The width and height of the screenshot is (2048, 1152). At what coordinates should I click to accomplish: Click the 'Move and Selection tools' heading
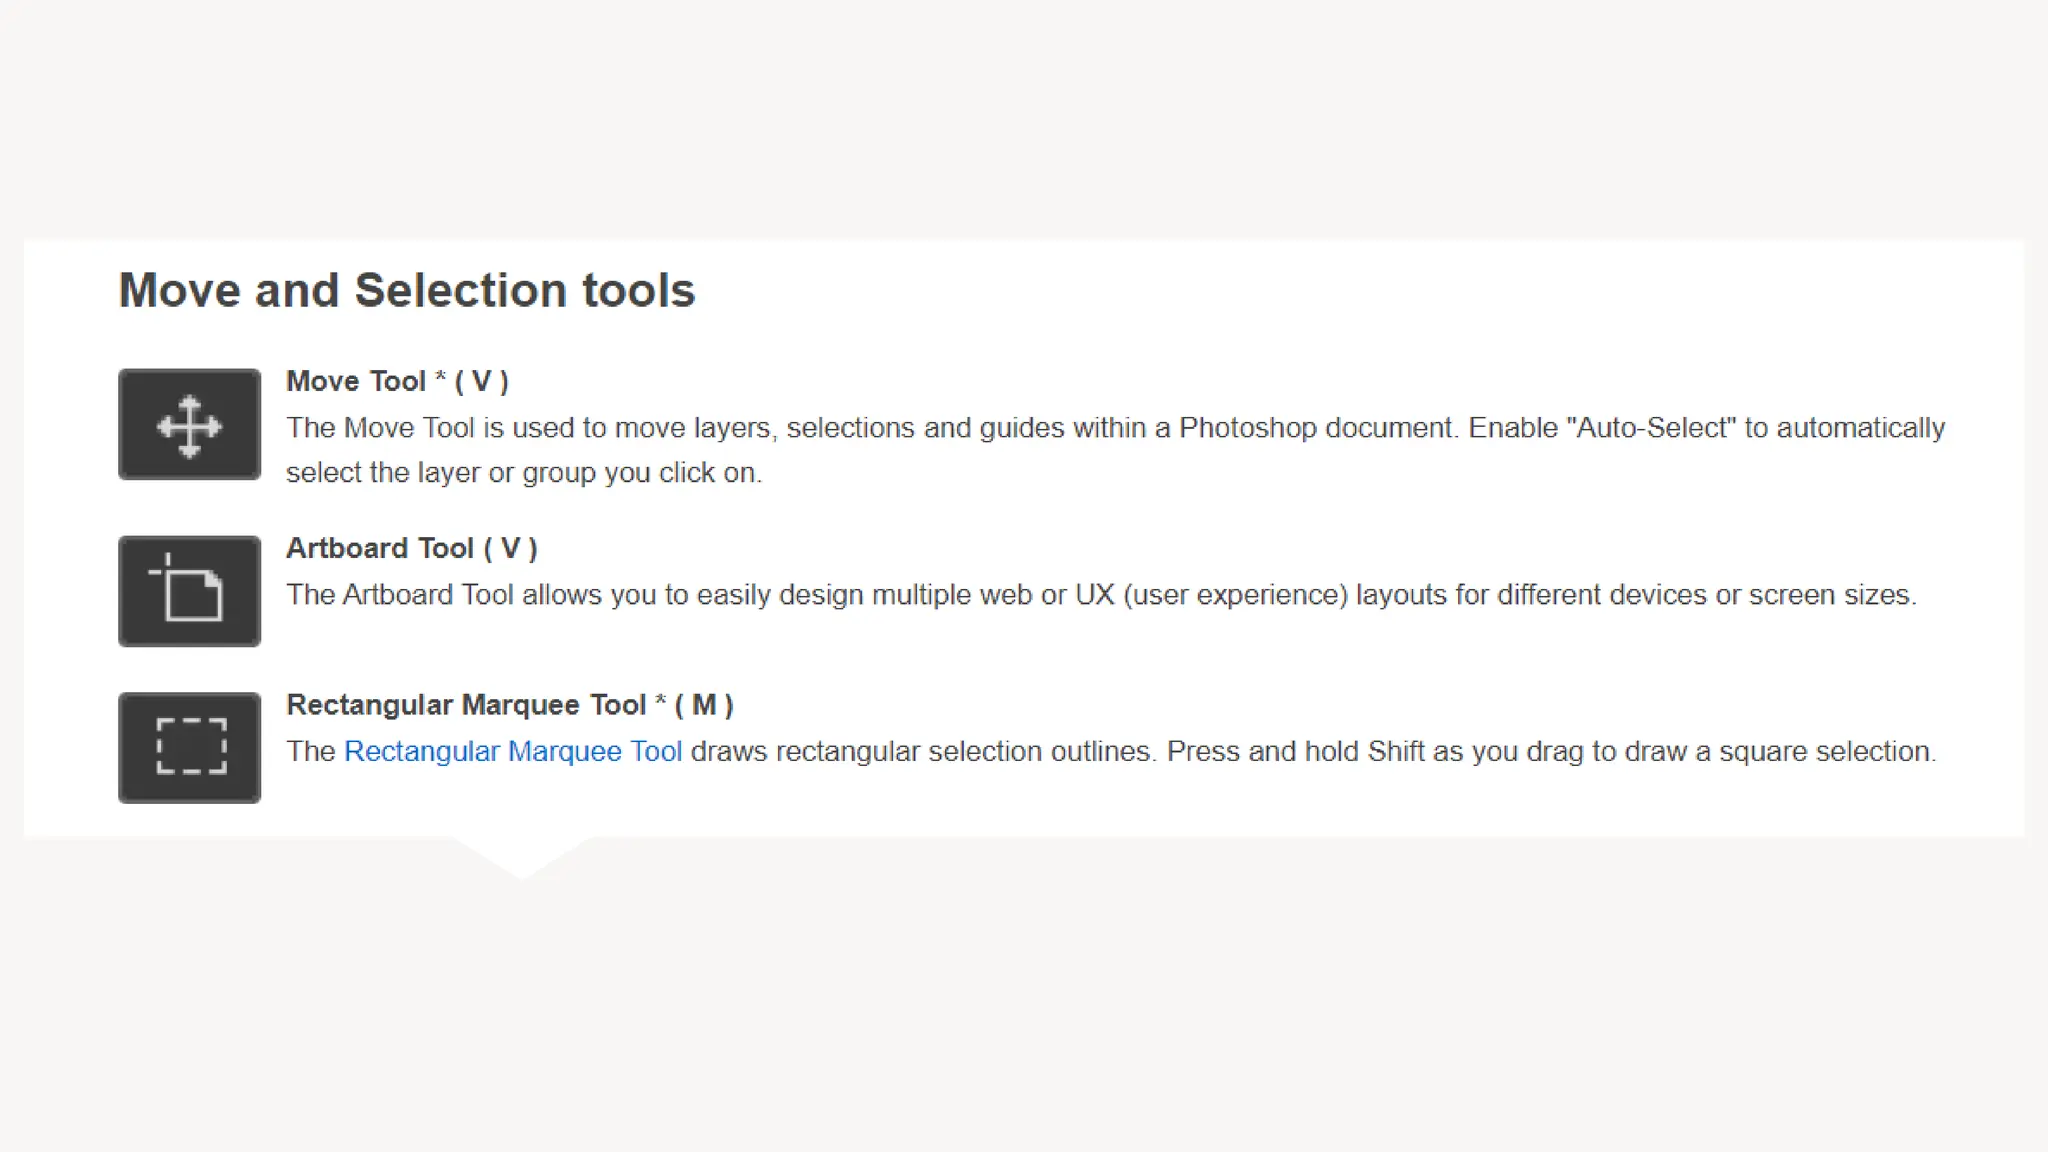406,290
